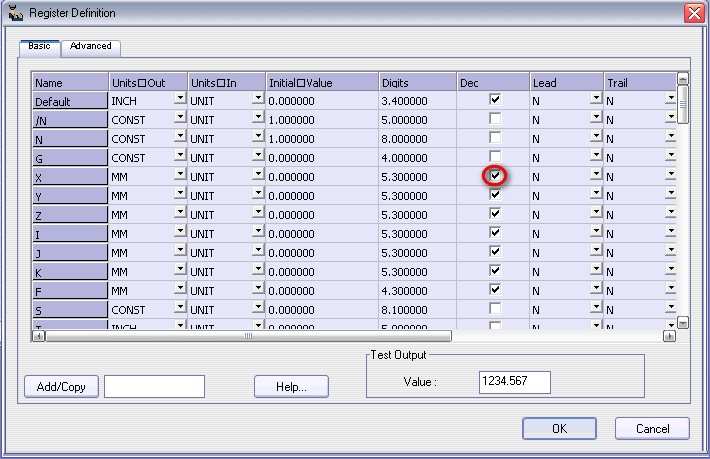Click the horizontal scrollbar left arrow
The width and height of the screenshot is (710, 459).
(x=38, y=336)
